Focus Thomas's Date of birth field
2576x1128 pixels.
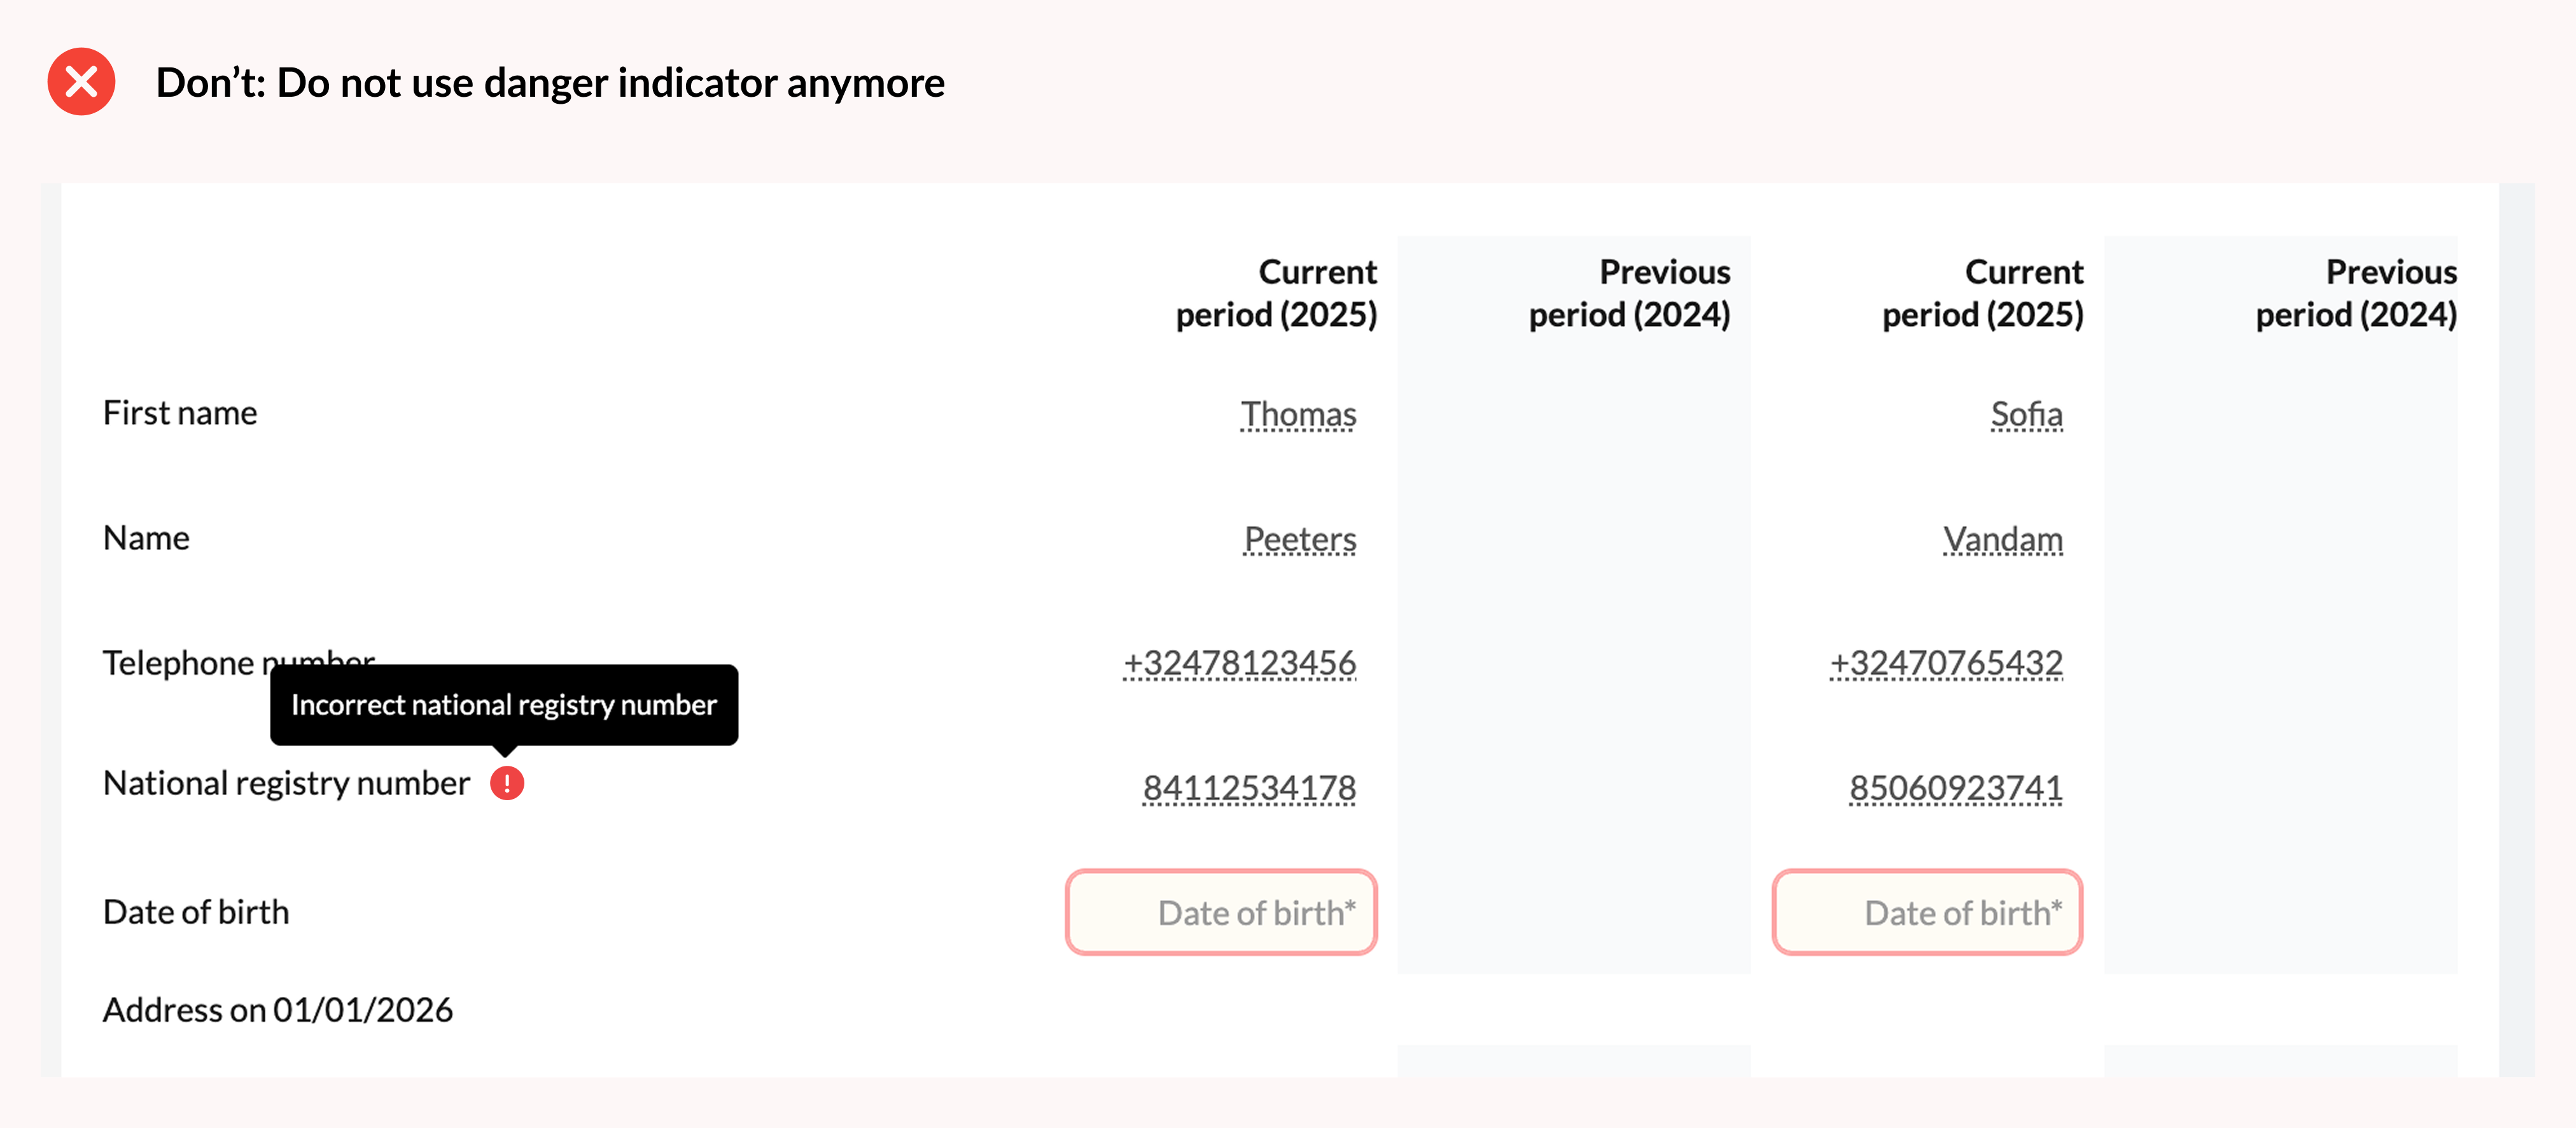[x=1221, y=912]
